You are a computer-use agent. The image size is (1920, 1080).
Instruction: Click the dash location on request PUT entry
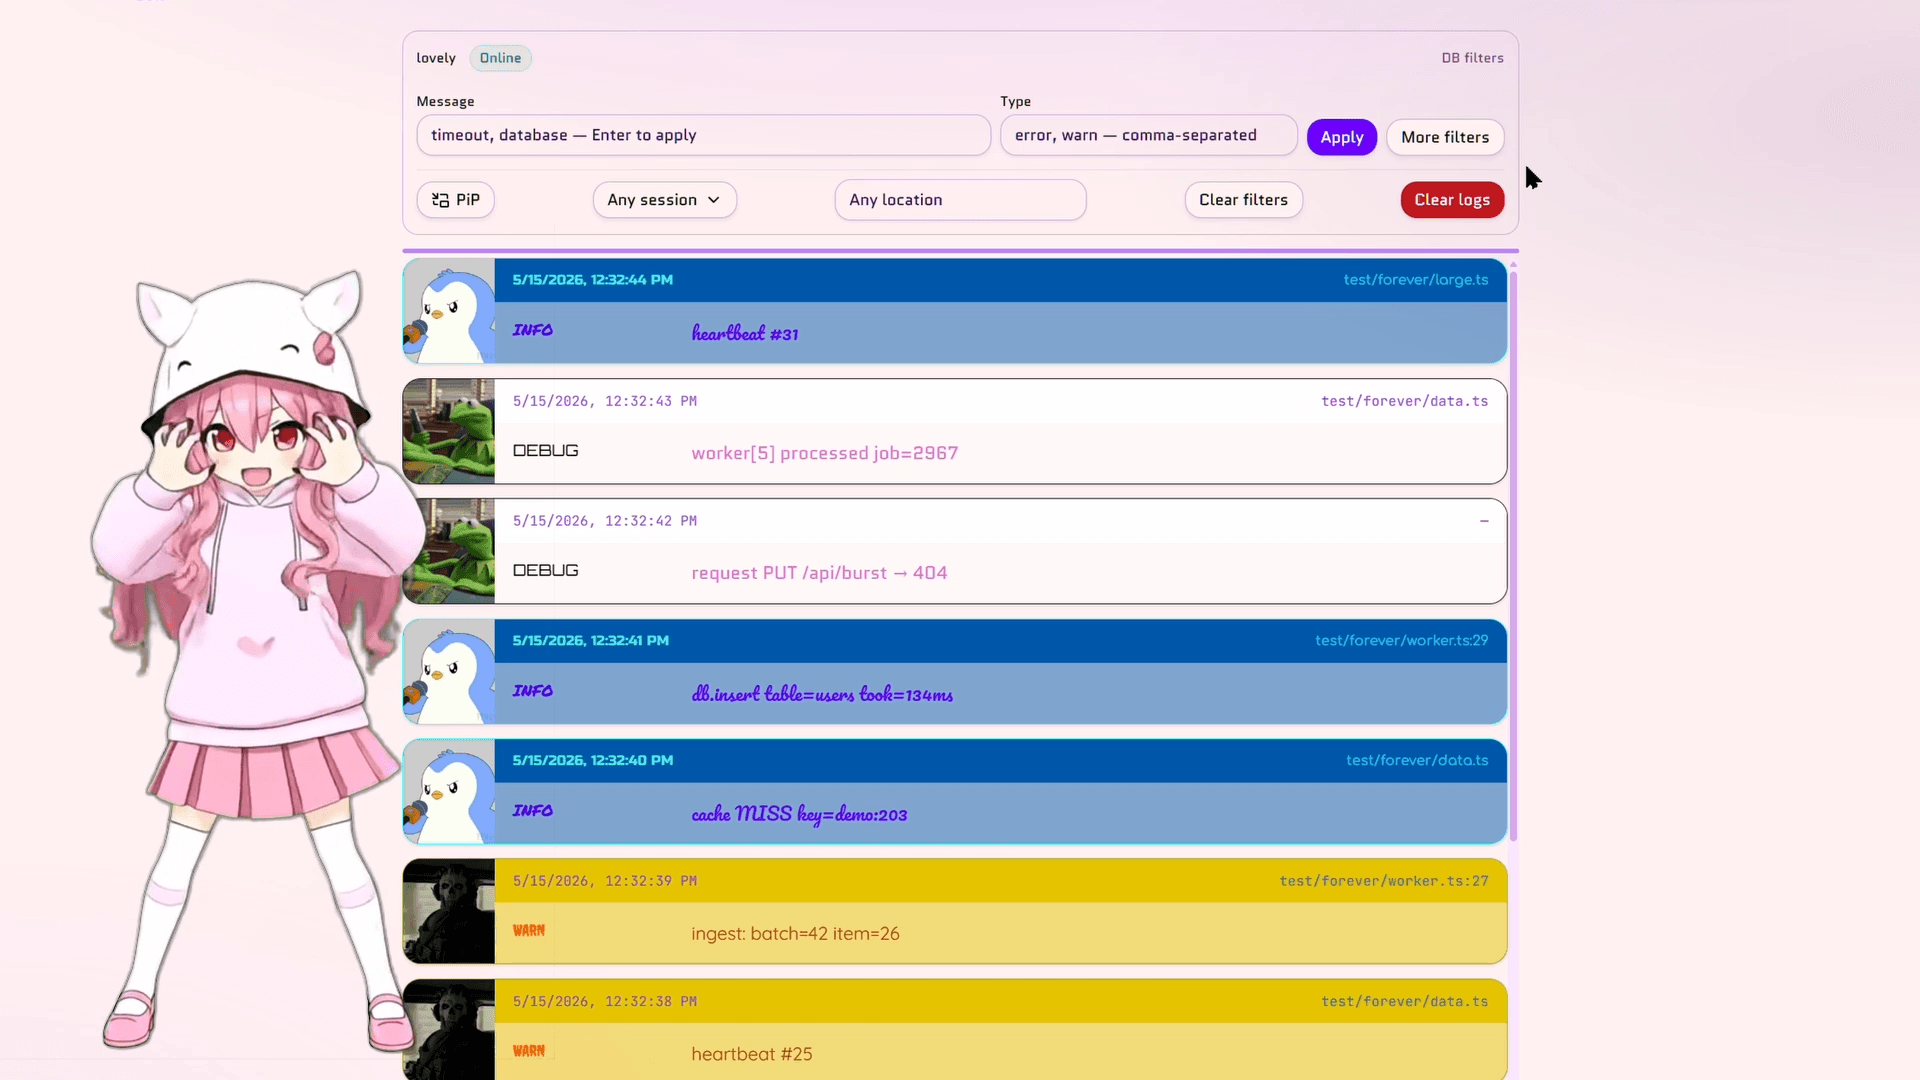tap(1484, 521)
